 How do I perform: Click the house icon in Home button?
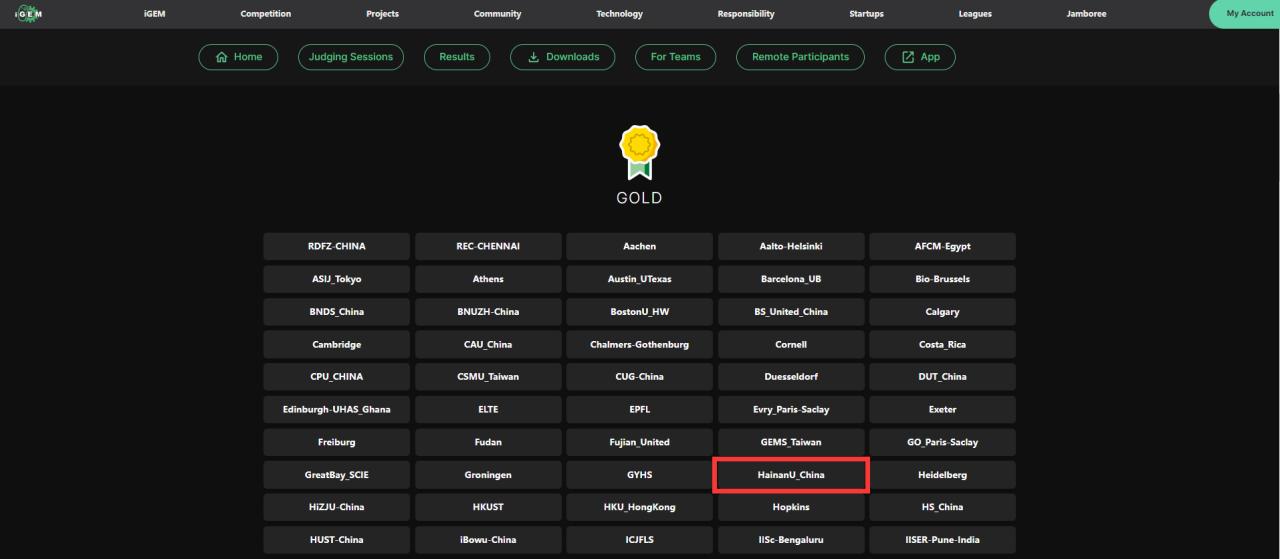click(220, 57)
